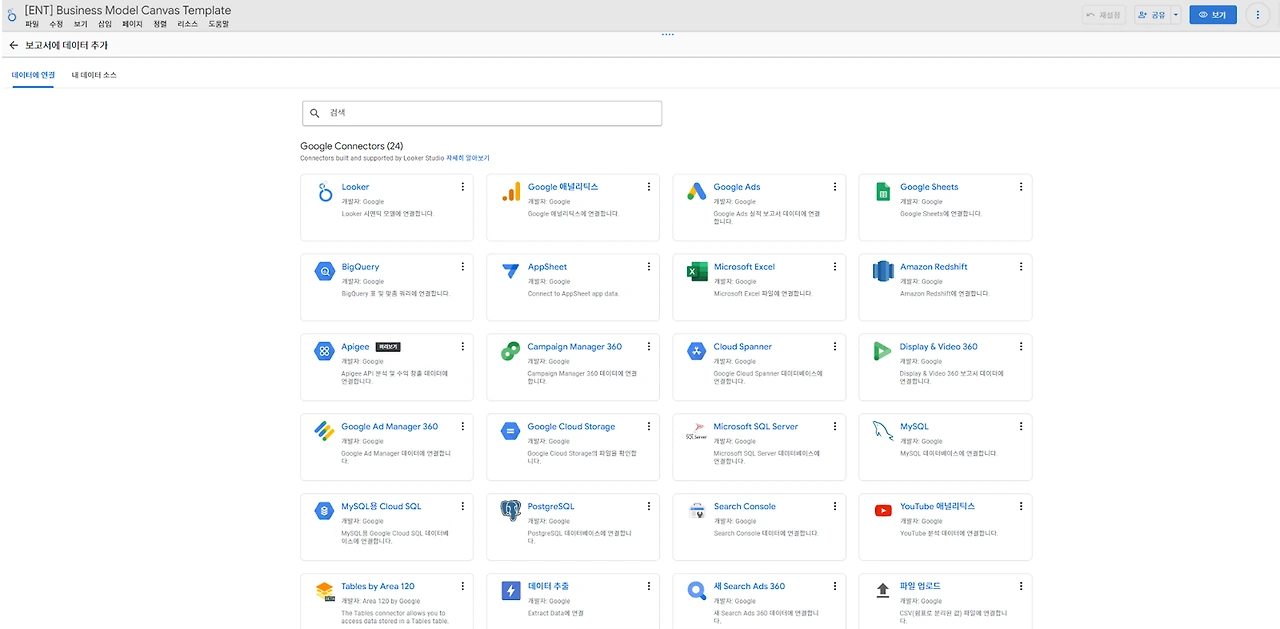
Task: Click the AppSheet connector icon
Action: pos(511,271)
